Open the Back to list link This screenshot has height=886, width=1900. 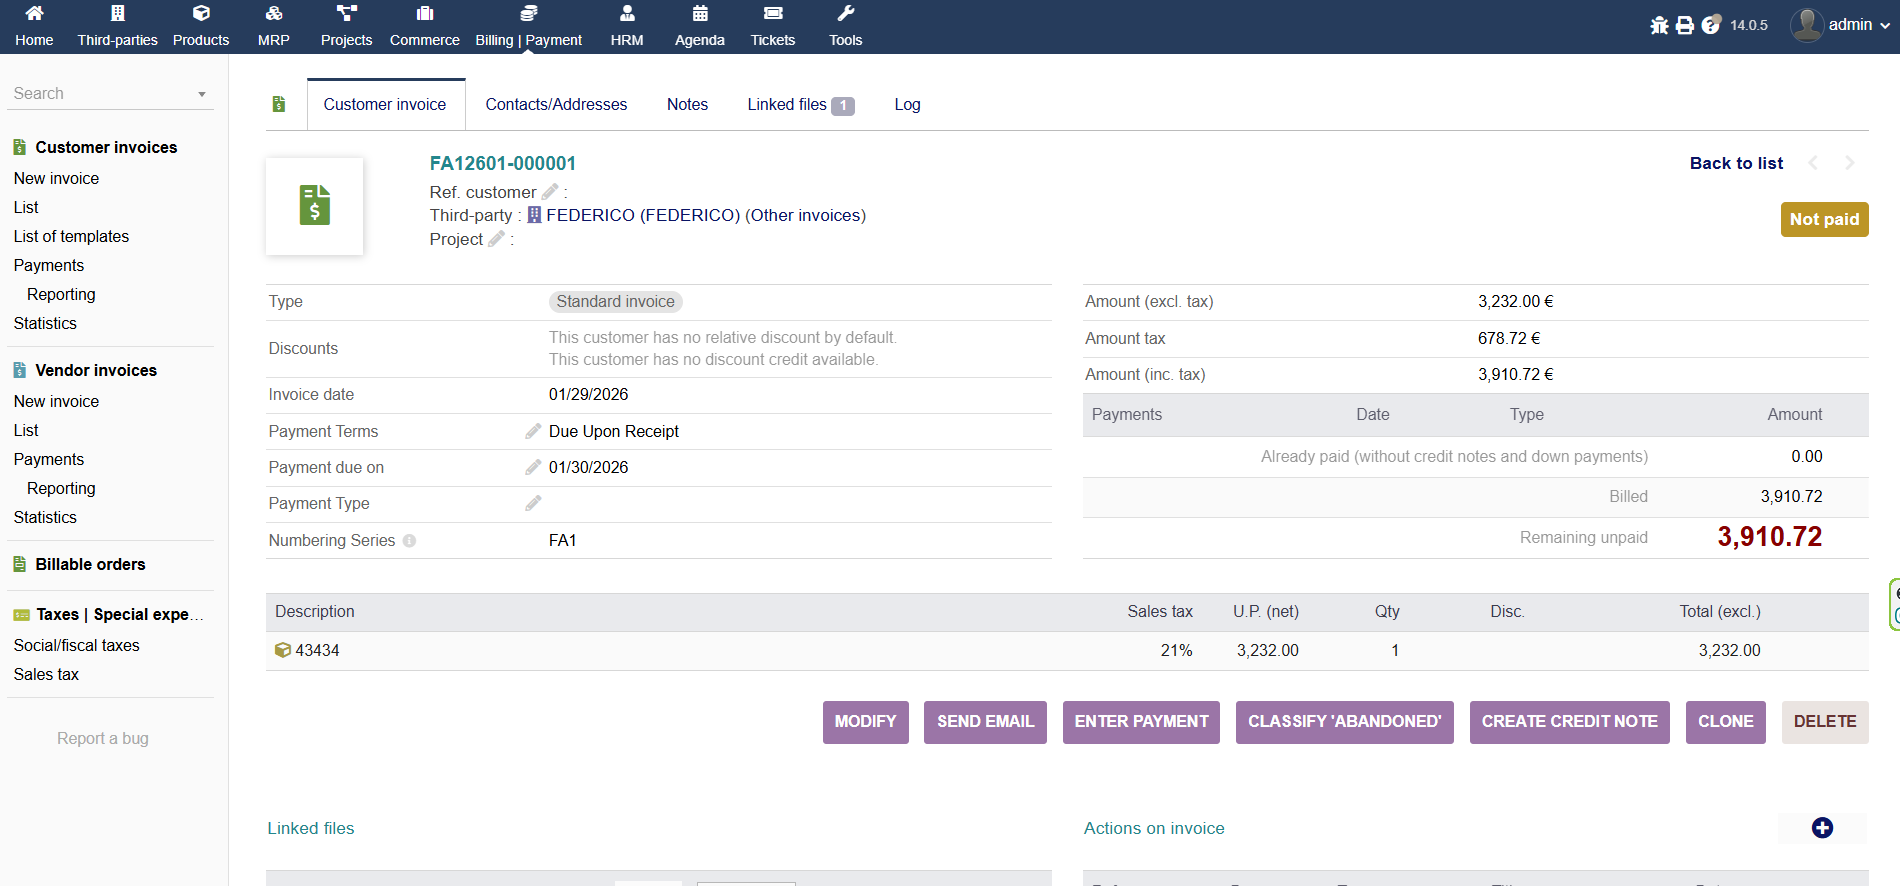click(1736, 163)
